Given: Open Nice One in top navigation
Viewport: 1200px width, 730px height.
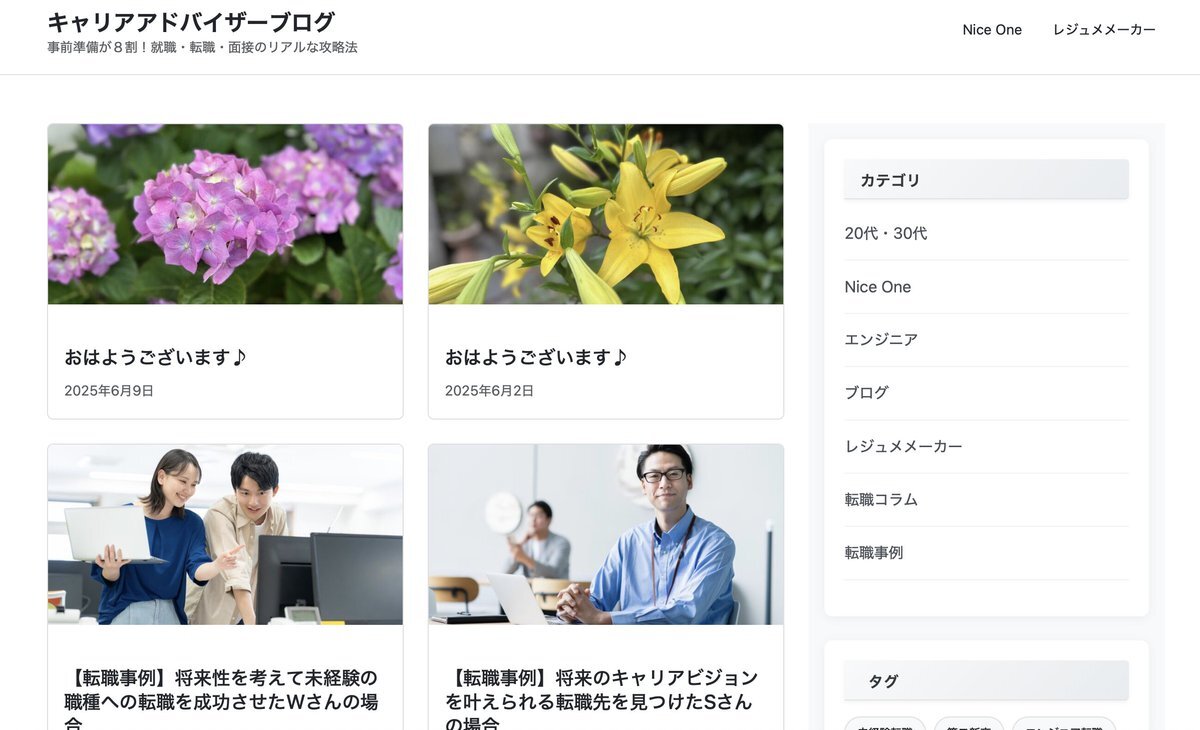Looking at the screenshot, I should pyautogui.click(x=992, y=30).
